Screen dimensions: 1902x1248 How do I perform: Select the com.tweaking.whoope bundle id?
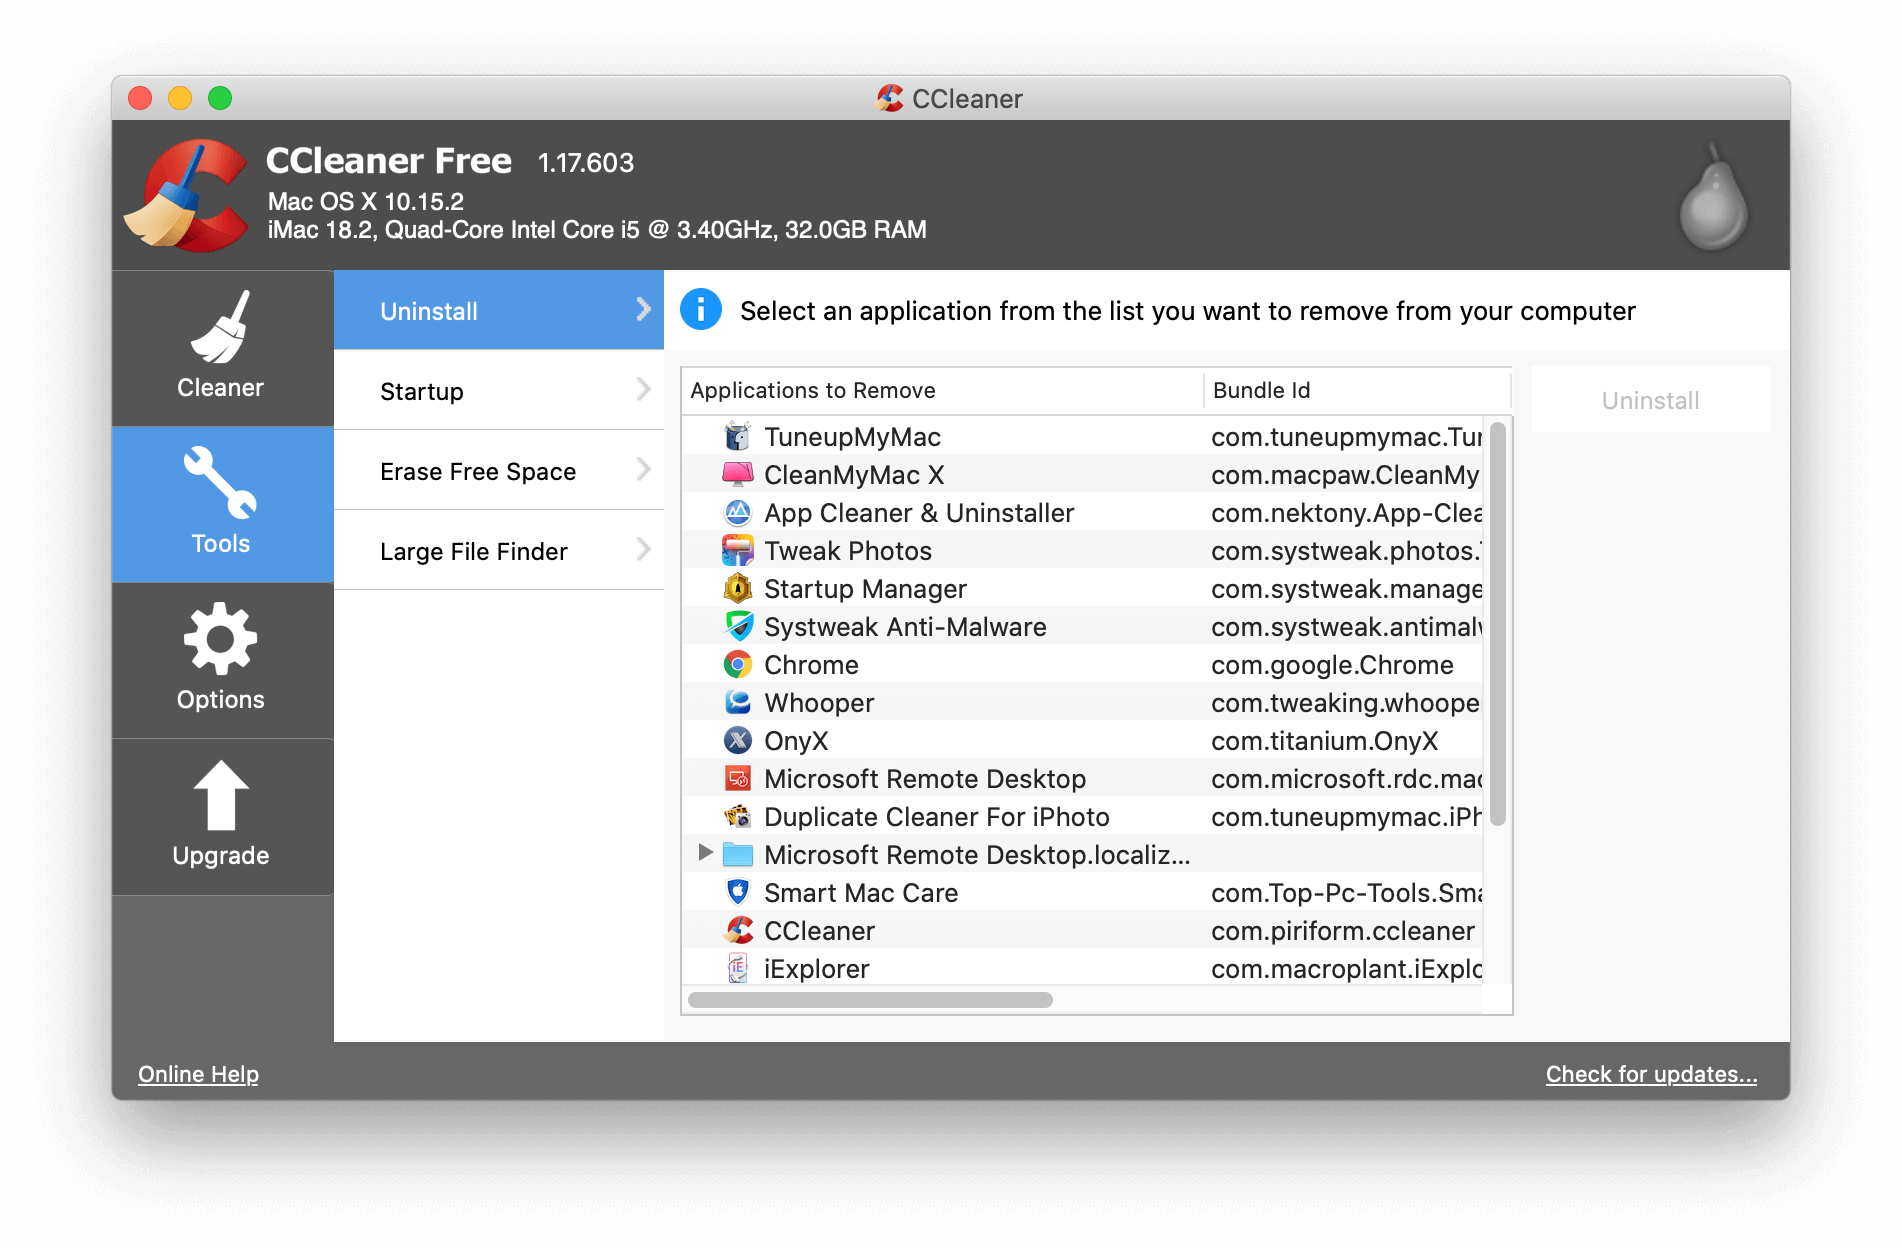coord(1345,702)
